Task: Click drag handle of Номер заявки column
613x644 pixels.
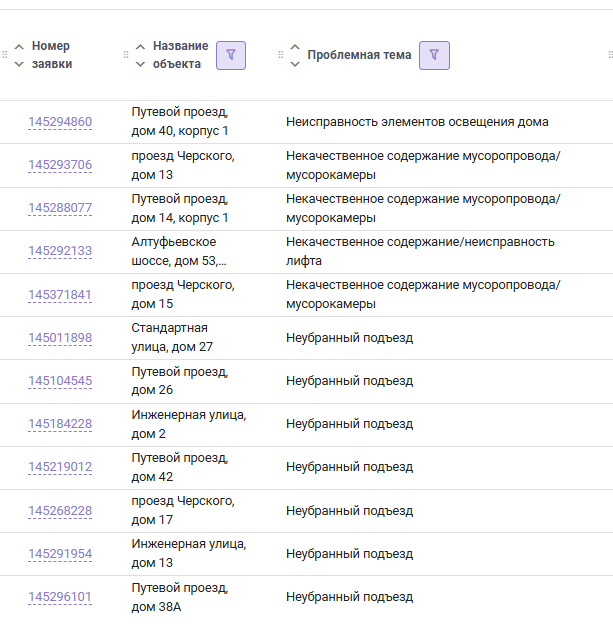Action: tap(4, 55)
